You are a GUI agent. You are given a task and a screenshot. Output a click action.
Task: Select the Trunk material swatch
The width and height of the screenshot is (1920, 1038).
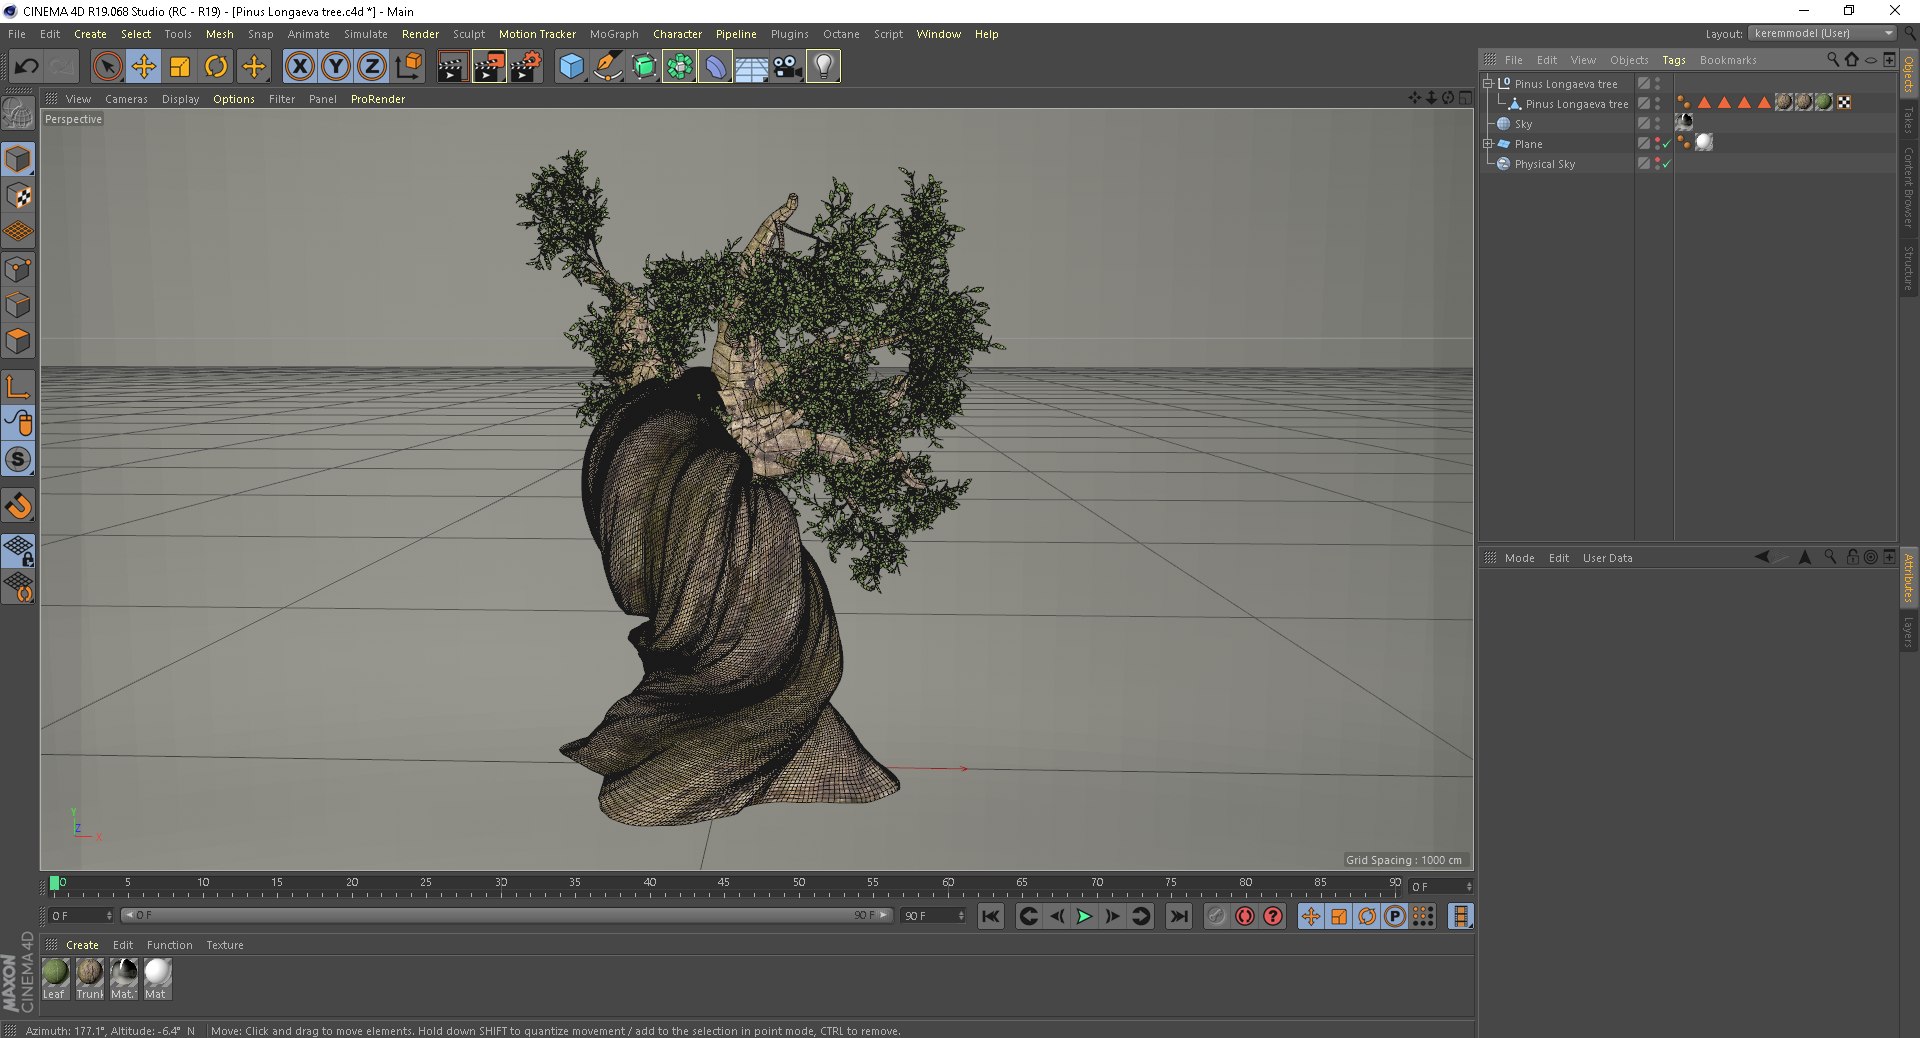tap(90, 979)
